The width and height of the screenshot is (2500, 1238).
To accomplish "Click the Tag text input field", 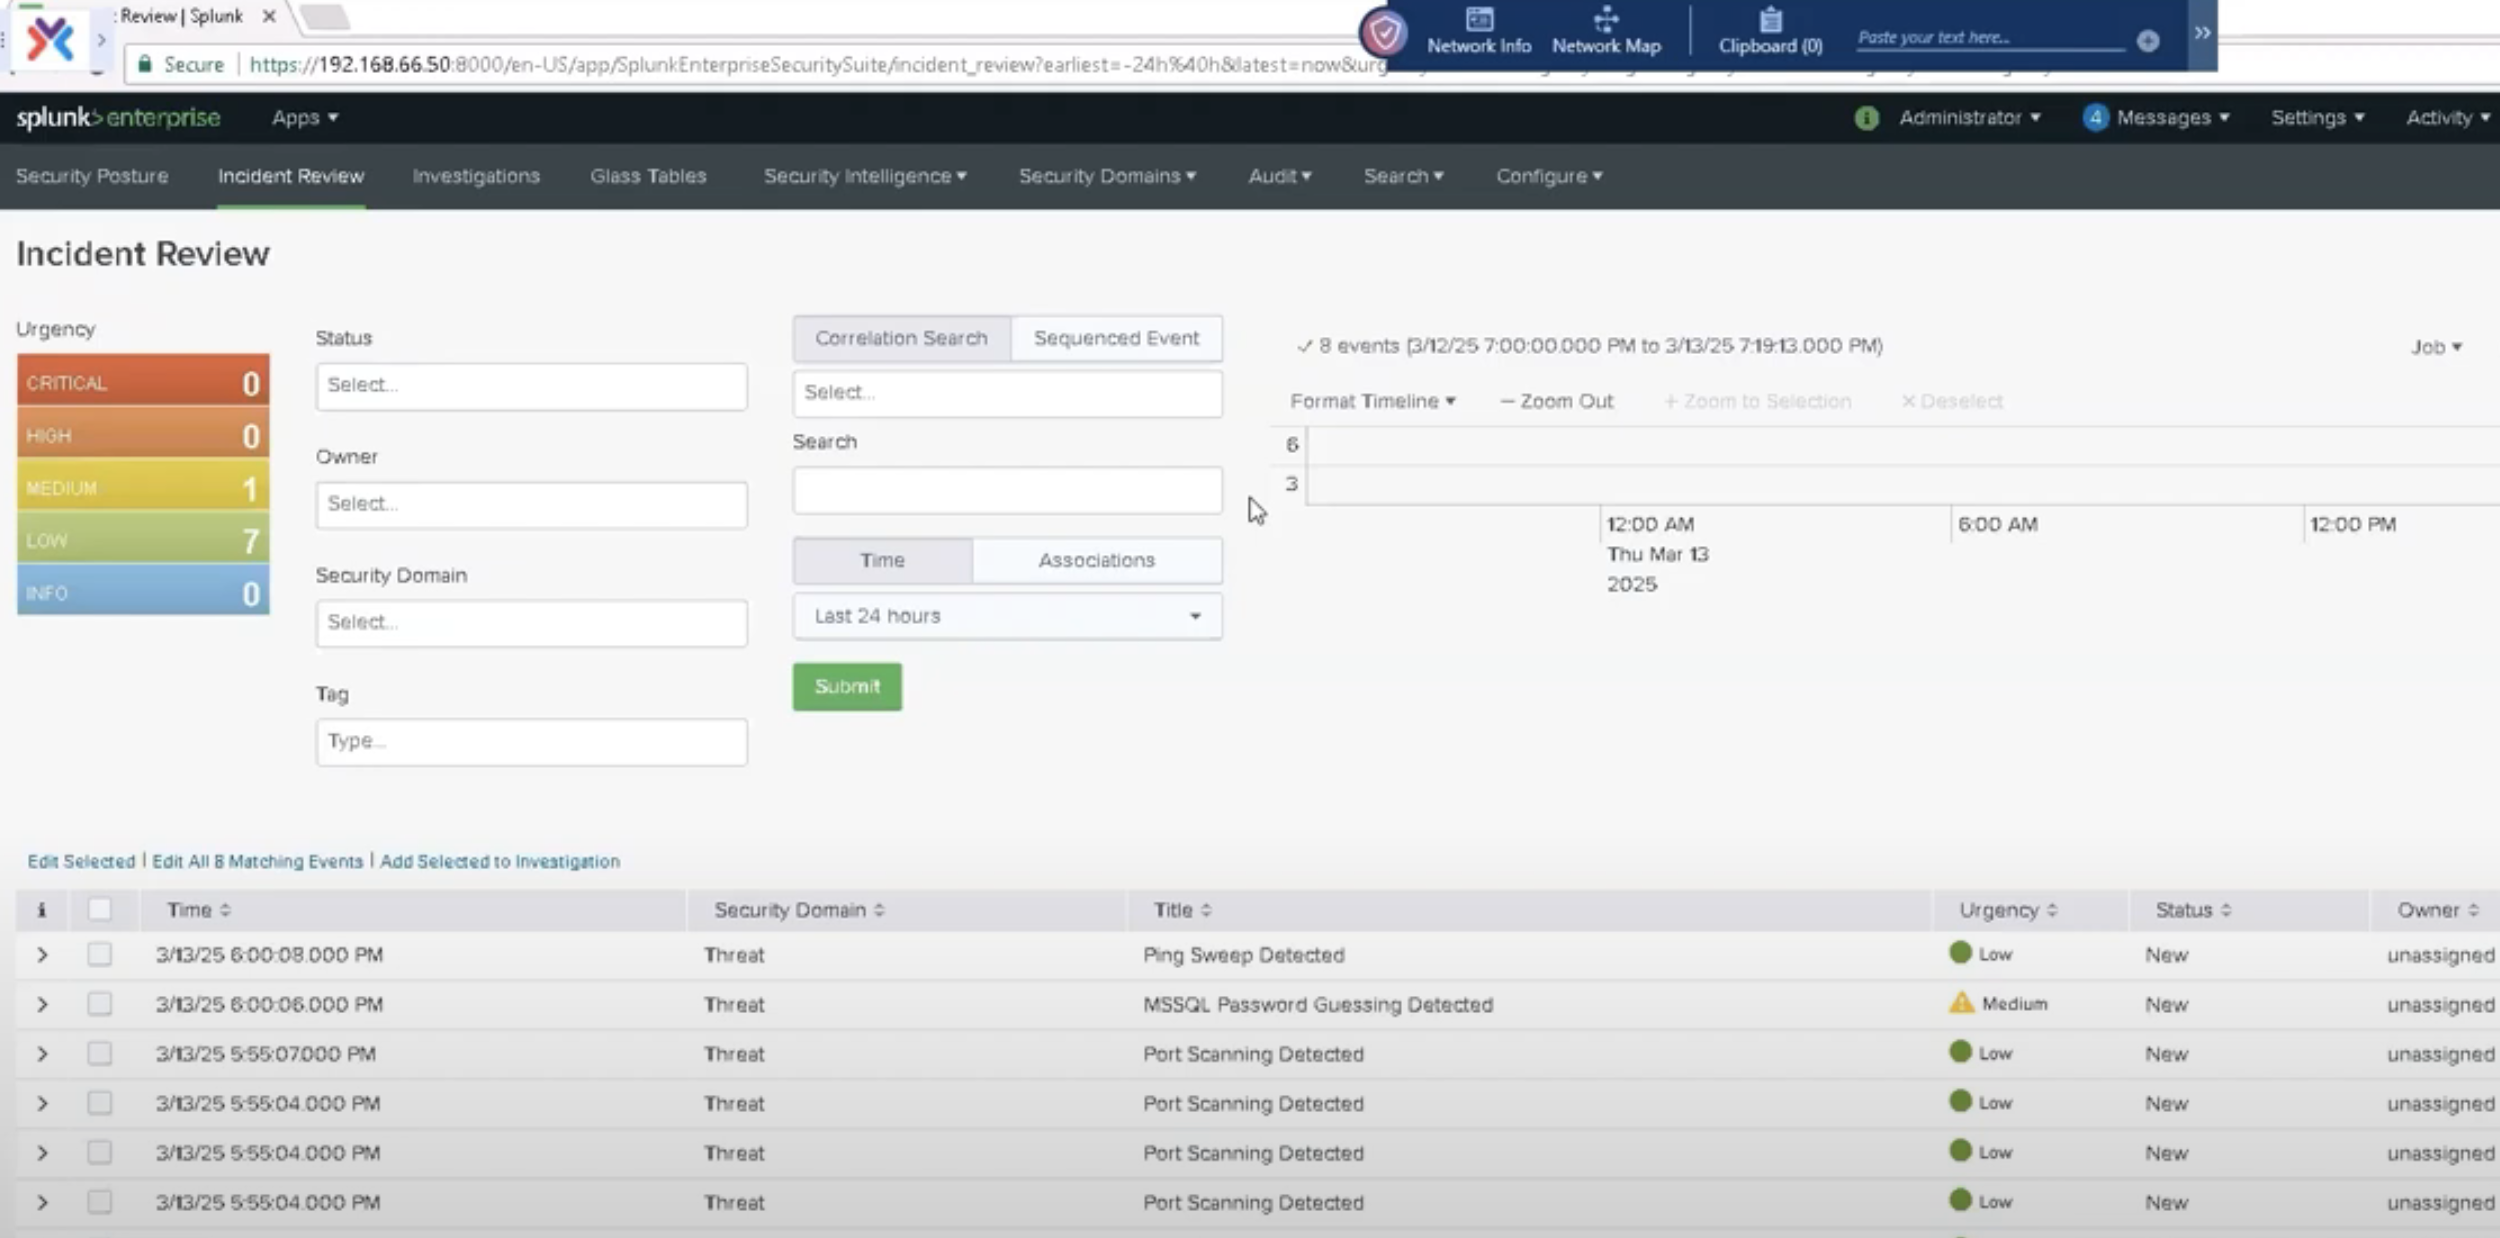I will (x=531, y=741).
